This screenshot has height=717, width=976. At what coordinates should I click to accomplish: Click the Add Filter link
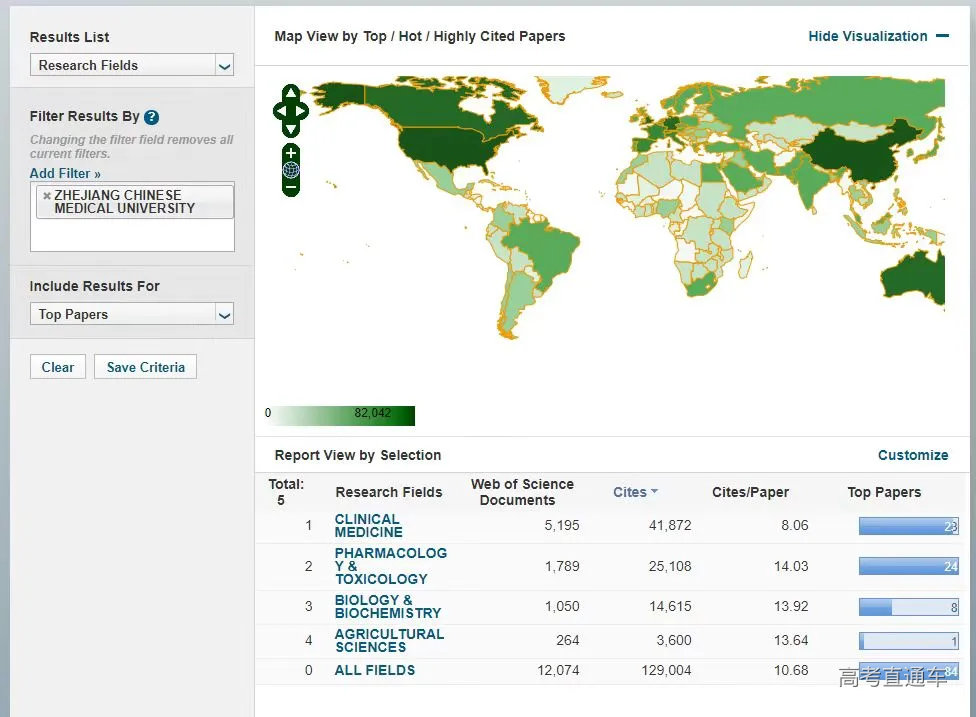click(x=65, y=174)
